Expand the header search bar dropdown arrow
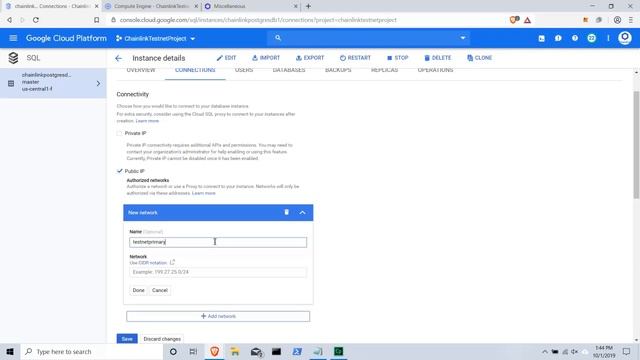The height and width of the screenshot is (360, 640). coord(463,38)
